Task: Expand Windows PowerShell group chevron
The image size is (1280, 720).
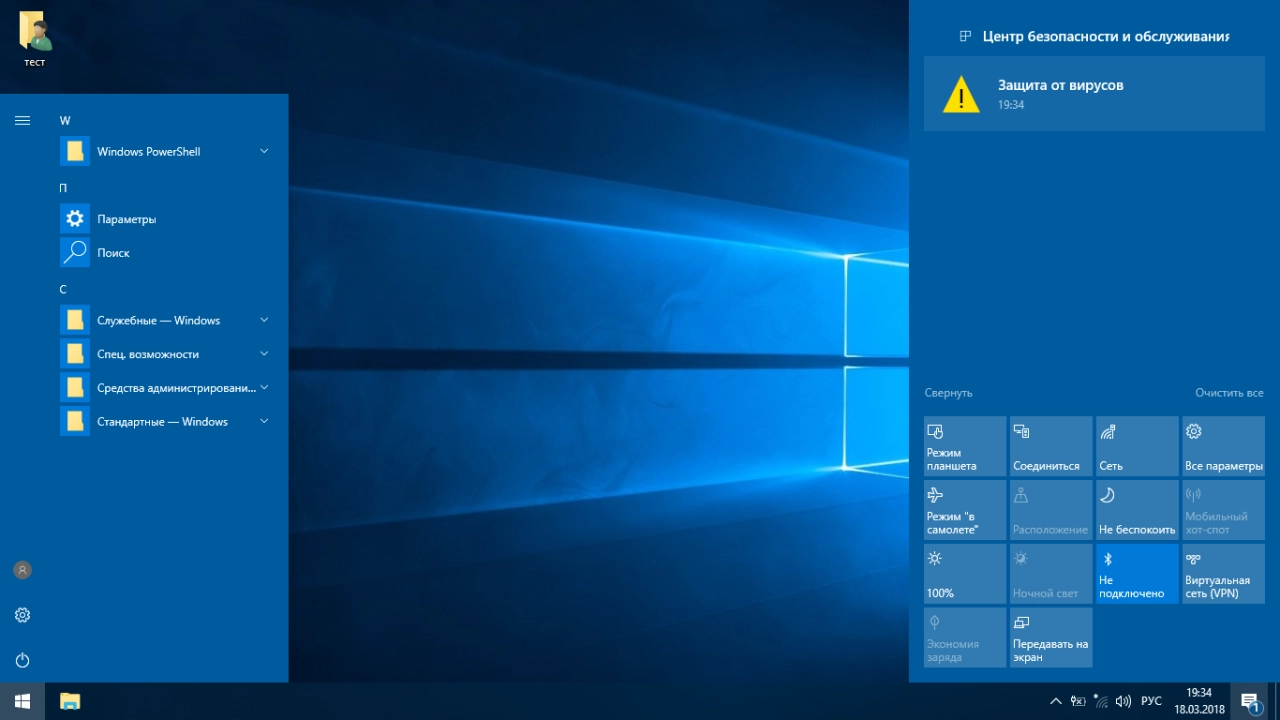Action: point(264,151)
